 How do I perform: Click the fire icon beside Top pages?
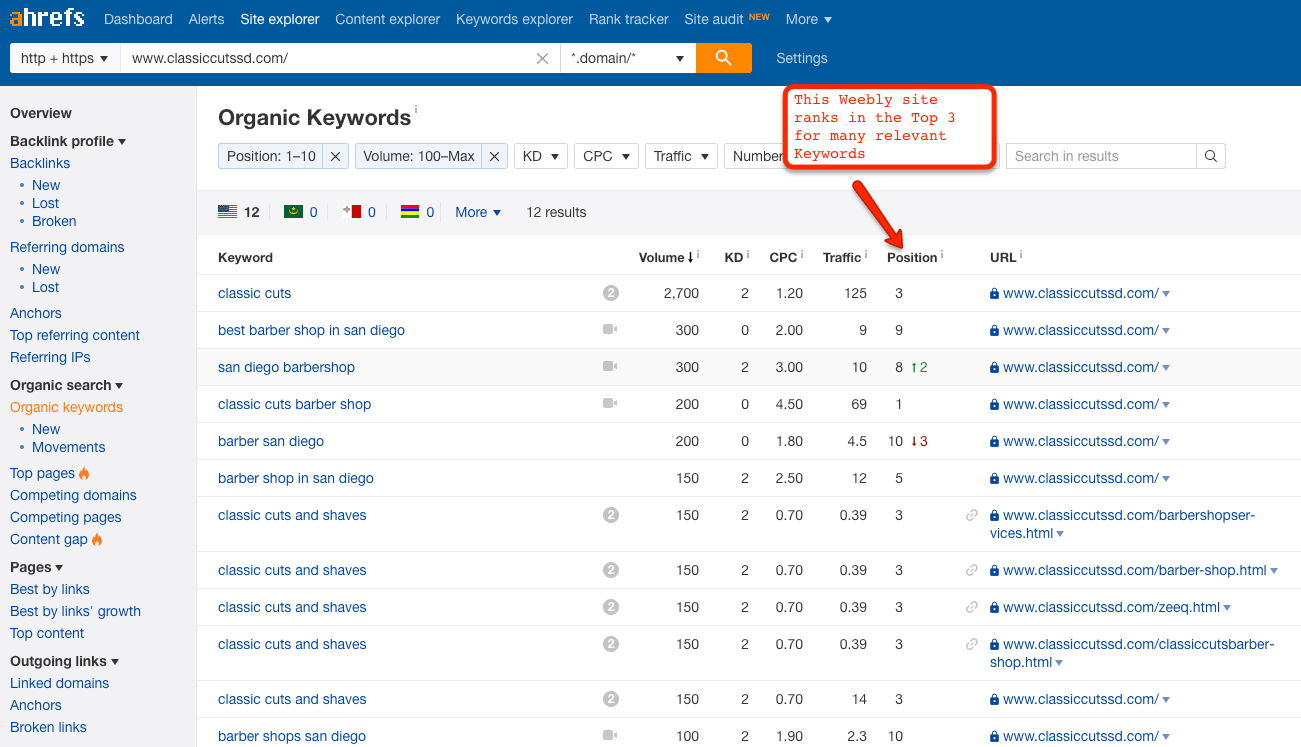[84, 473]
